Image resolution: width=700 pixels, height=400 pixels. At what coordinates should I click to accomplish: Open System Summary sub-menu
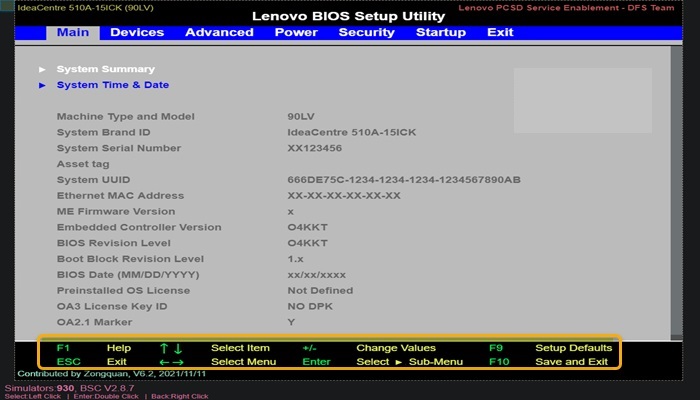(105, 69)
